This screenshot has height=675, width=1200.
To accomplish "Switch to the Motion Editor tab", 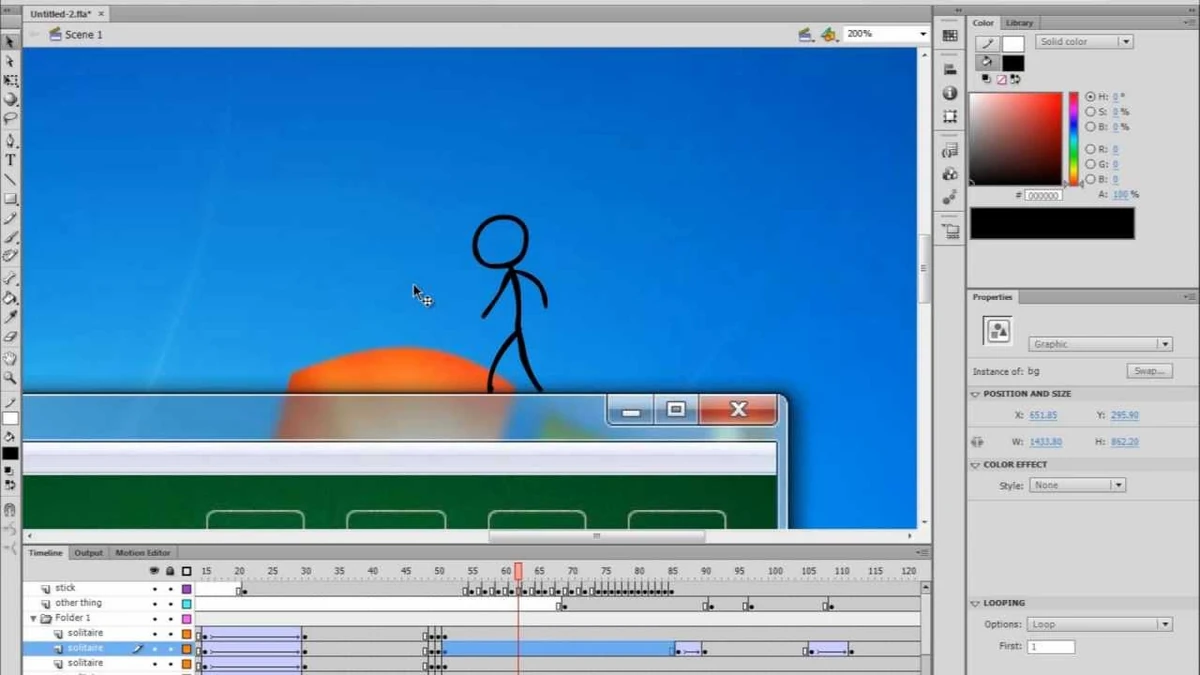I will (x=143, y=553).
